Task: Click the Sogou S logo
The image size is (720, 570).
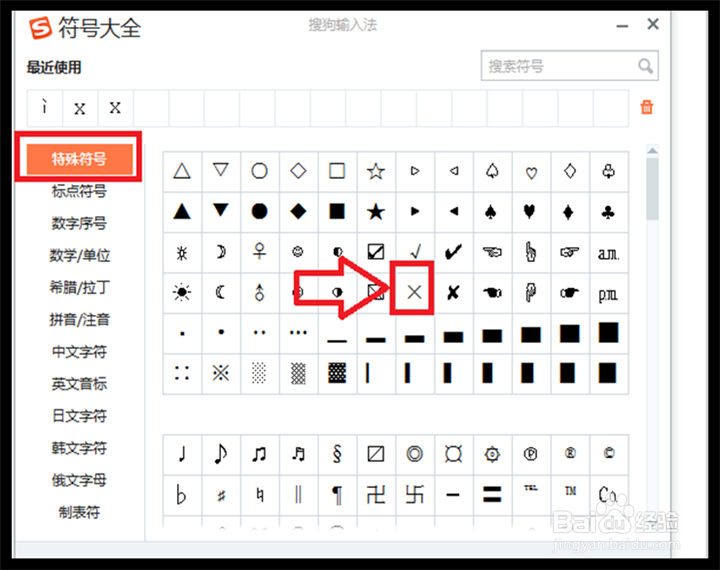Action: (40, 28)
